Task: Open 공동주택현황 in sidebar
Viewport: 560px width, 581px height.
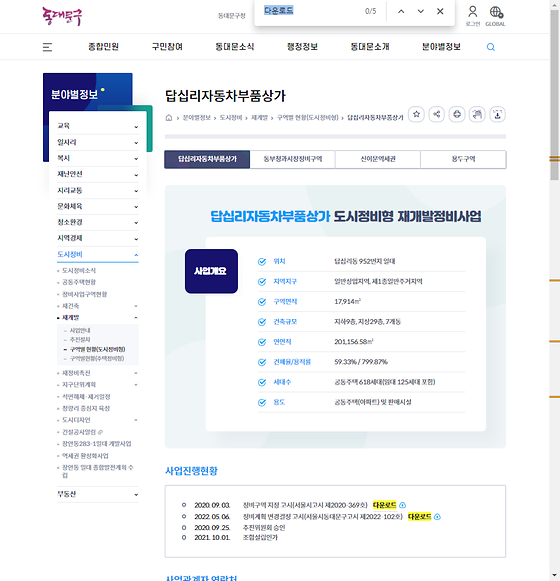Action: point(79,282)
